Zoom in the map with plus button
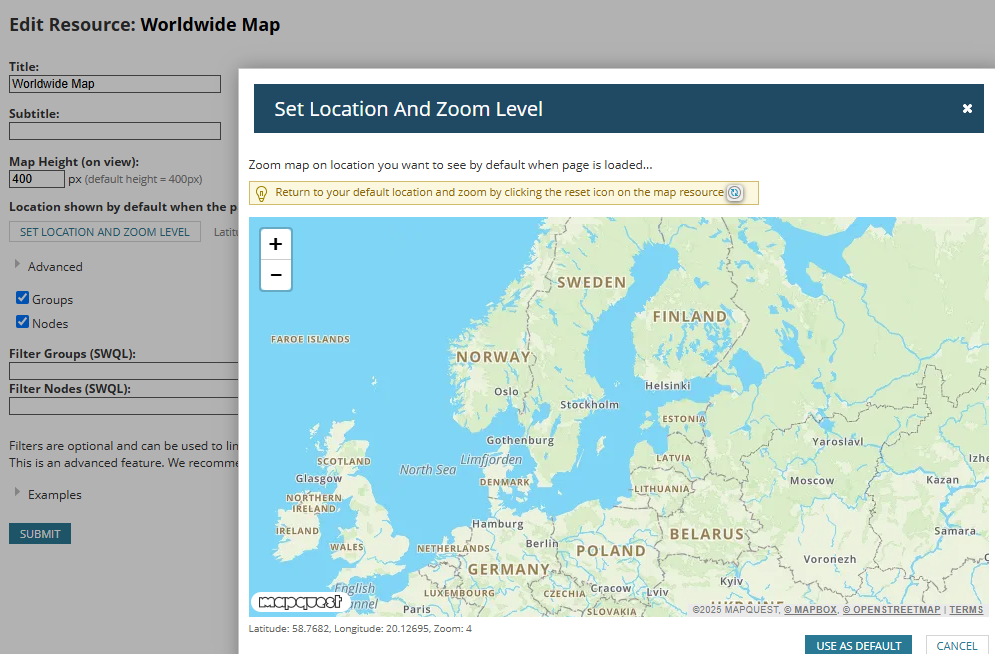The height and width of the screenshot is (654, 995). [275, 244]
